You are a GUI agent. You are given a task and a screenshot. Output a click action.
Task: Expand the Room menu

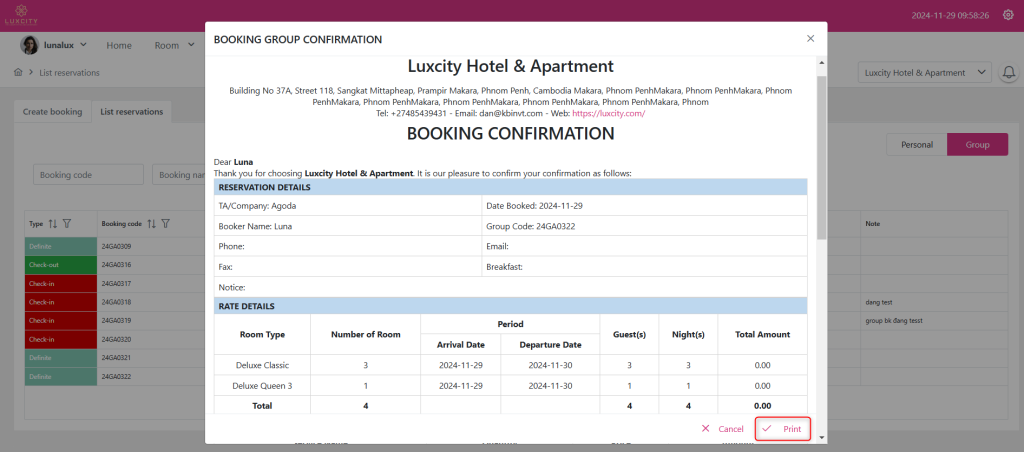click(x=172, y=45)
